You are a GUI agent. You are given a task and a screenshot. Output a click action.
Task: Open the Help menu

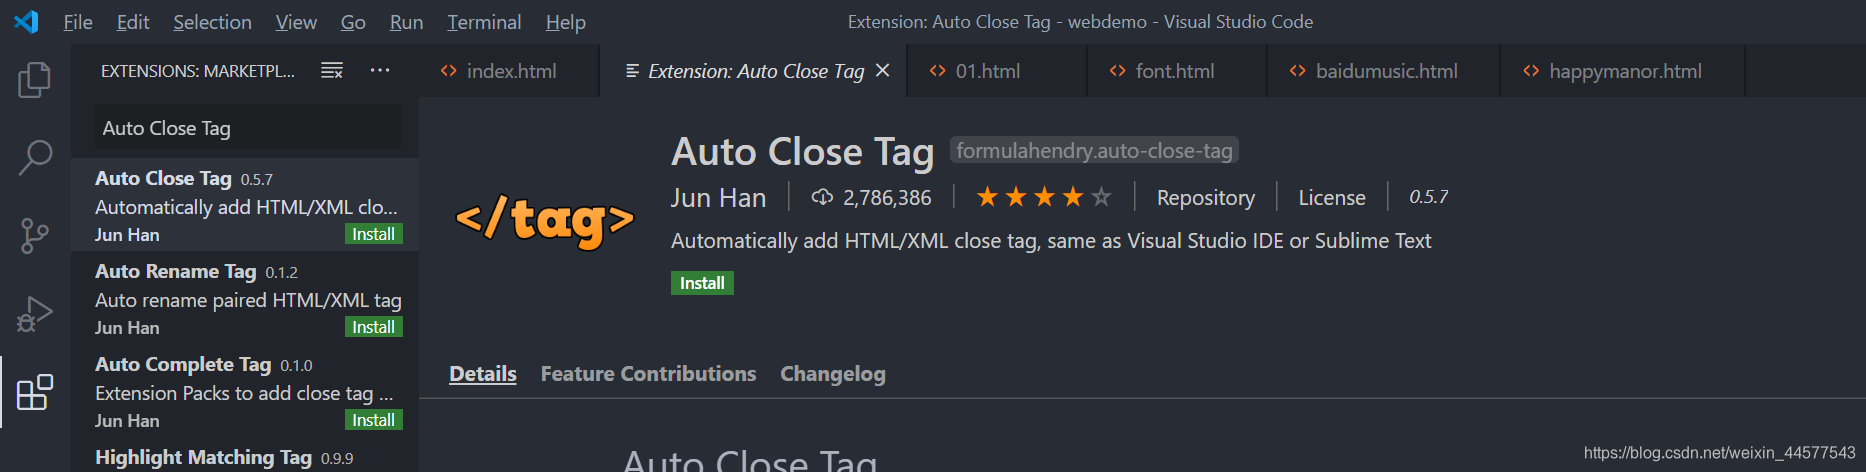[565, 22]
